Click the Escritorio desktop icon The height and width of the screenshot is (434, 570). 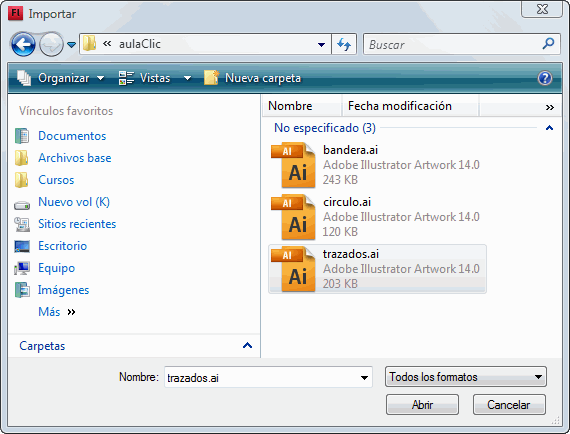pyautogui.click(x=22, y=246)
